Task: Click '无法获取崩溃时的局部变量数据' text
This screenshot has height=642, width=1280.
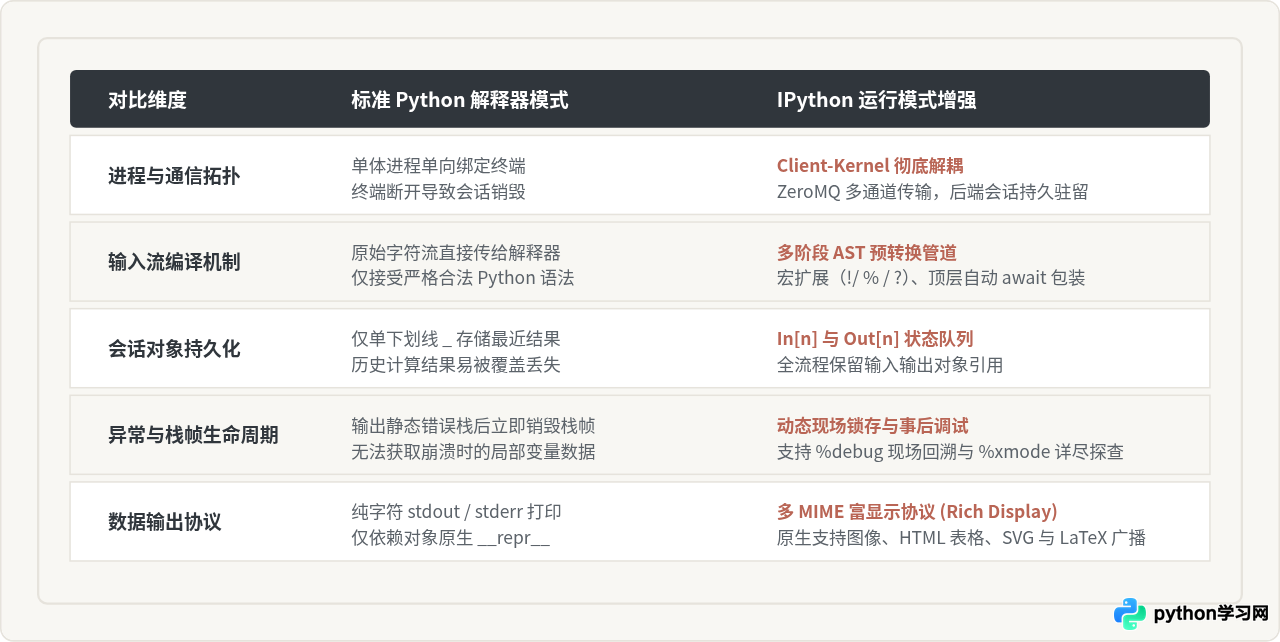Action: pos(473,451)
